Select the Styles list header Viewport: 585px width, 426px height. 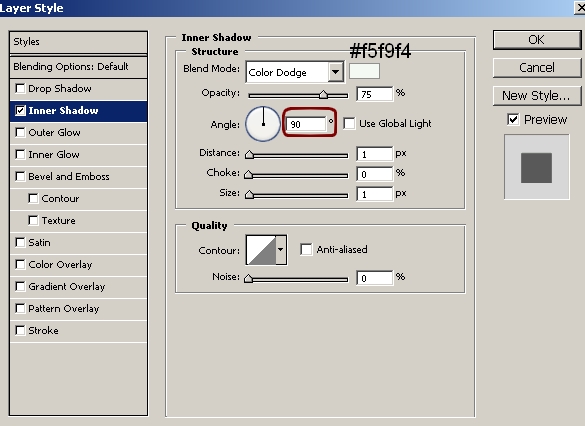[78, 42]
